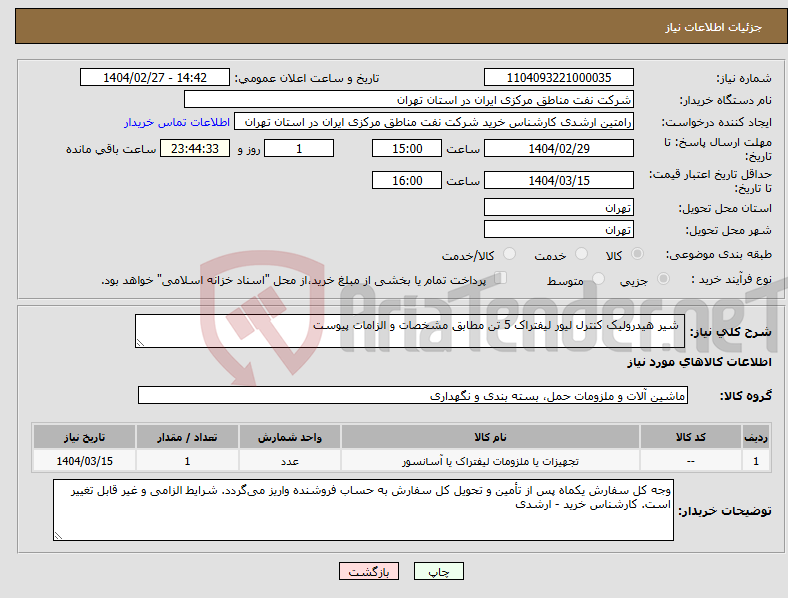Click the واحد شمارش column header
This screenshot has height=598, width=788.
(x=290, y=437)
